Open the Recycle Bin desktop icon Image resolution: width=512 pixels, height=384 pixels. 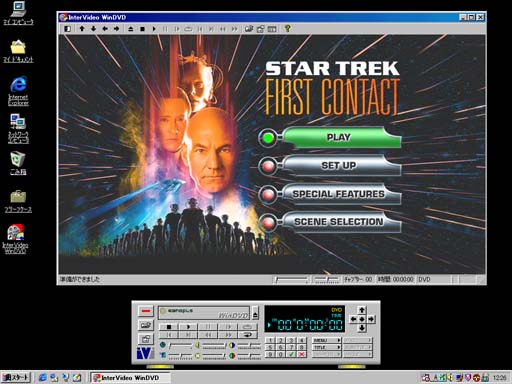tap(18, 163)
